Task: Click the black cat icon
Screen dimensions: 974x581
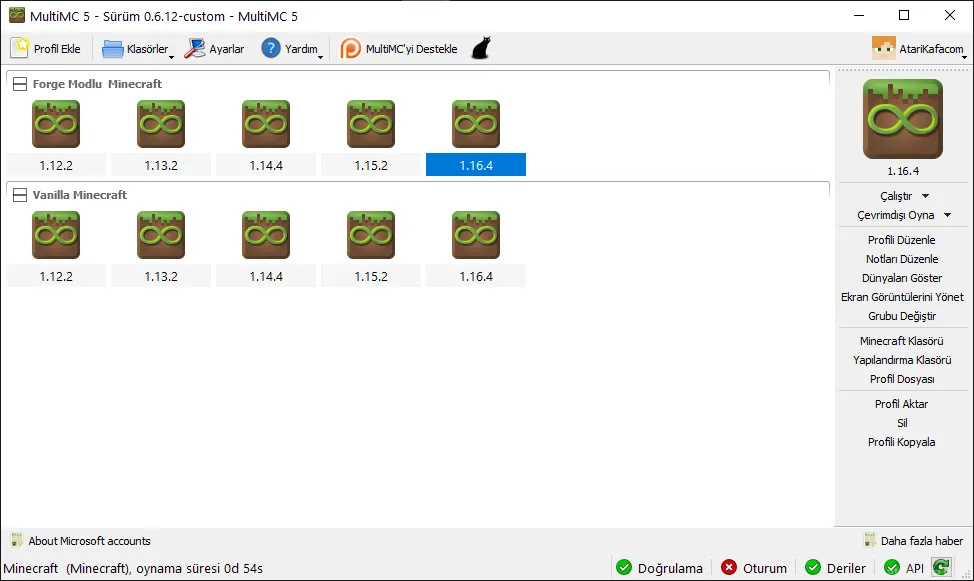Action: pyautogui.click(x=481, y=48)
